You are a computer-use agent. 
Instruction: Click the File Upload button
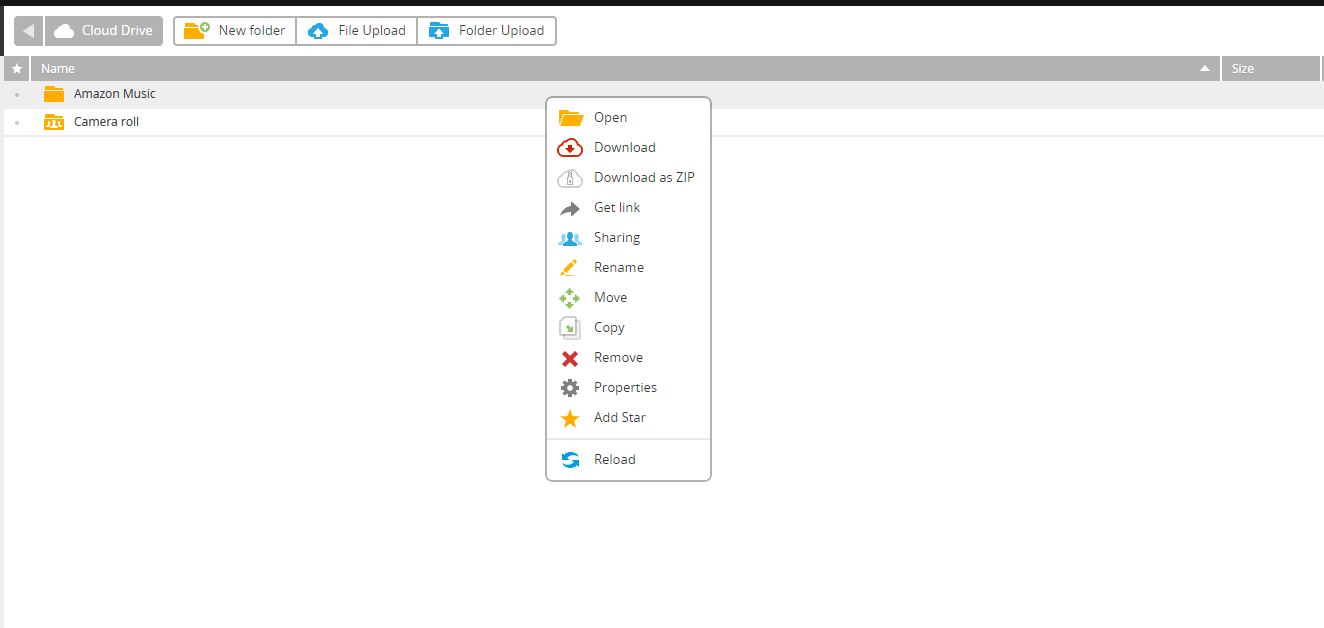click(x=357, y=31)
